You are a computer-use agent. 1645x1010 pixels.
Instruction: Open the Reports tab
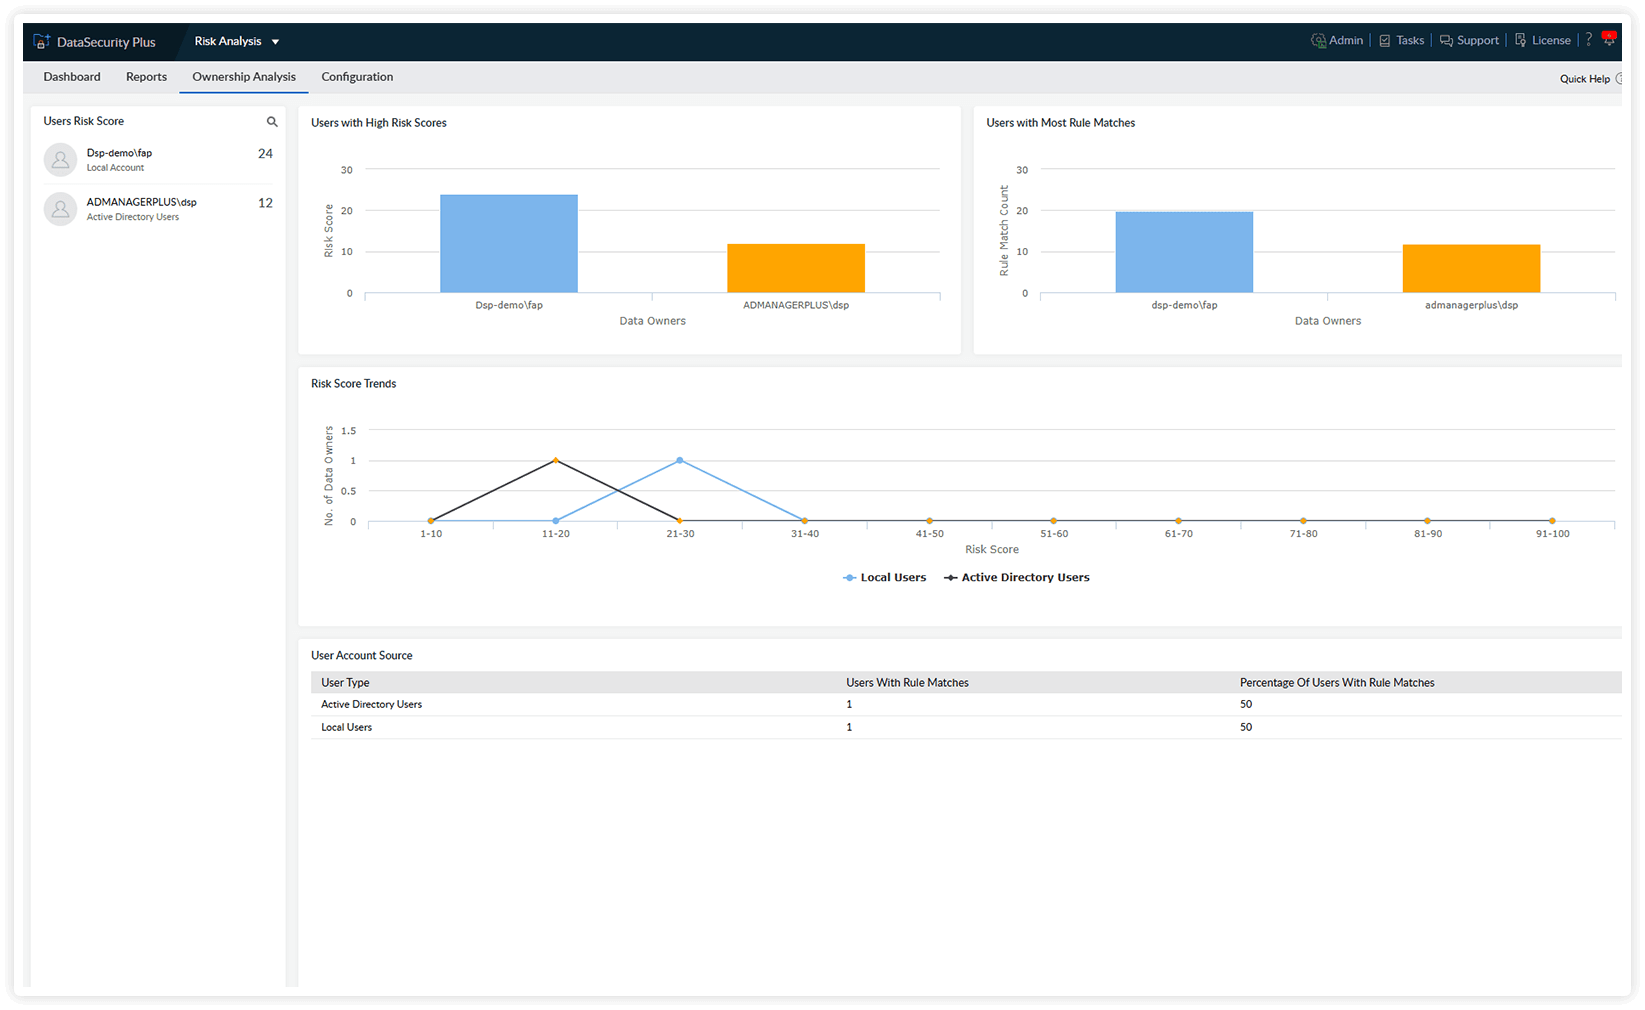pyautogui.click(x=146, y=77)
